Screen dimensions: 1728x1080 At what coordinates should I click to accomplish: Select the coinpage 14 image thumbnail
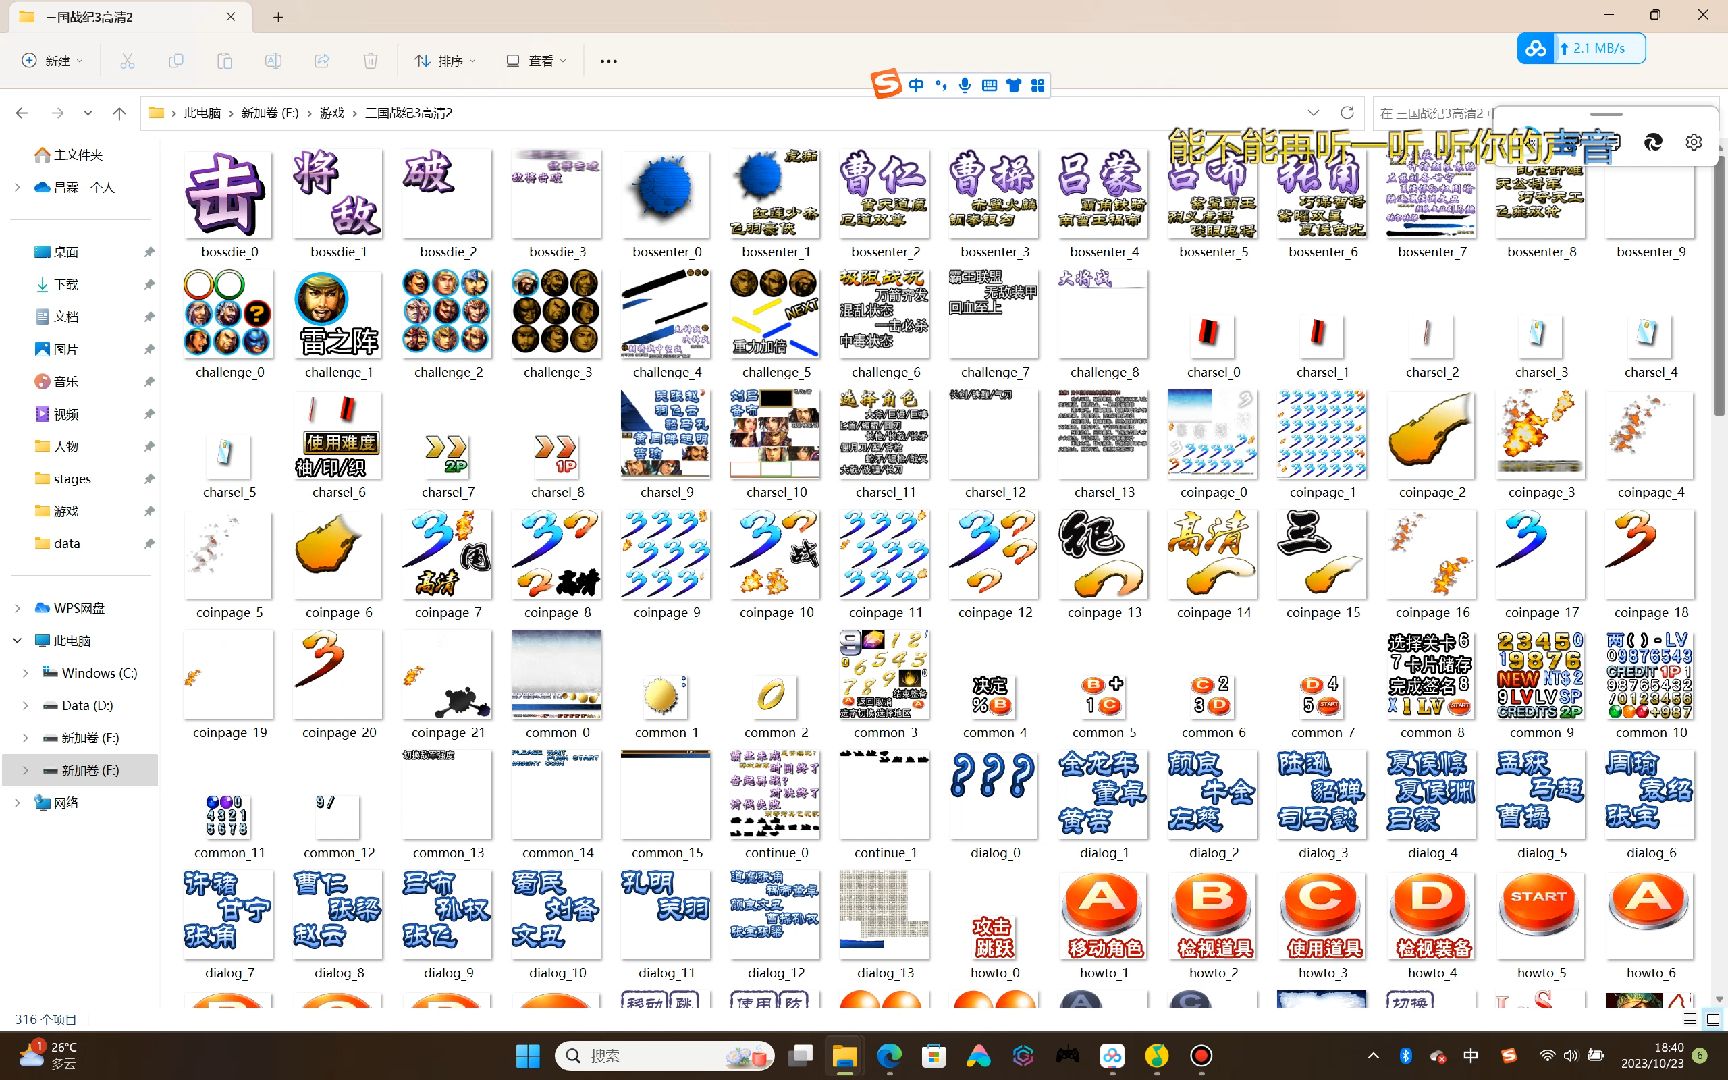pos(1213,553)
